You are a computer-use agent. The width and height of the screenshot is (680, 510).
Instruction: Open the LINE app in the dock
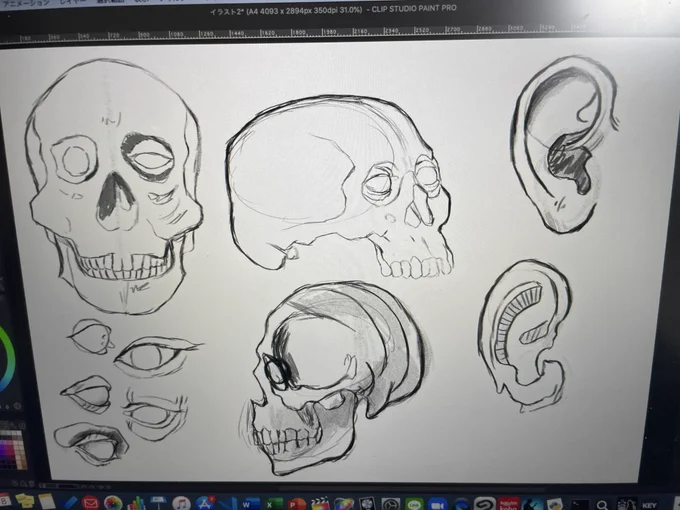point(414,505)
